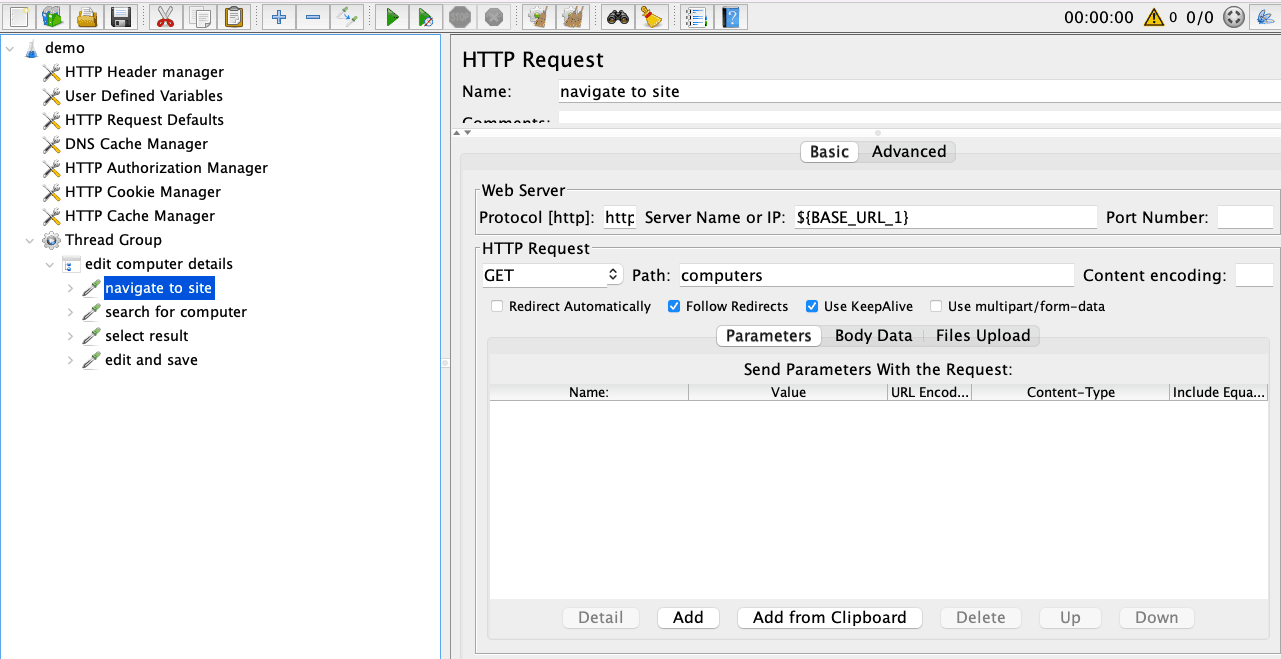This screenshot has height=659, width=1281.
Task: Collapse all tree nodes with minus icon
Action: pyautogui.click(x=312, y=16)
